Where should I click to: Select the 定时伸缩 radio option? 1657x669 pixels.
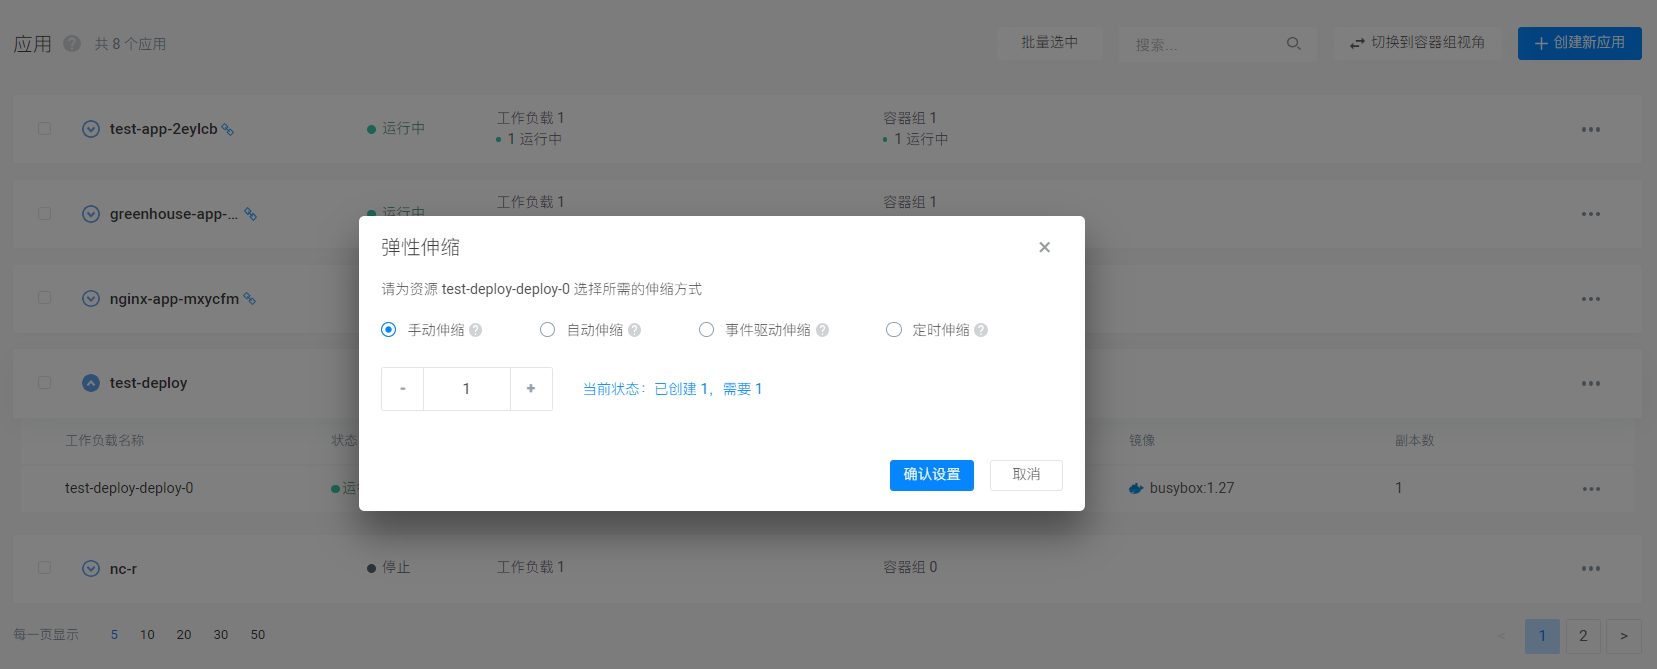point(894,330)
